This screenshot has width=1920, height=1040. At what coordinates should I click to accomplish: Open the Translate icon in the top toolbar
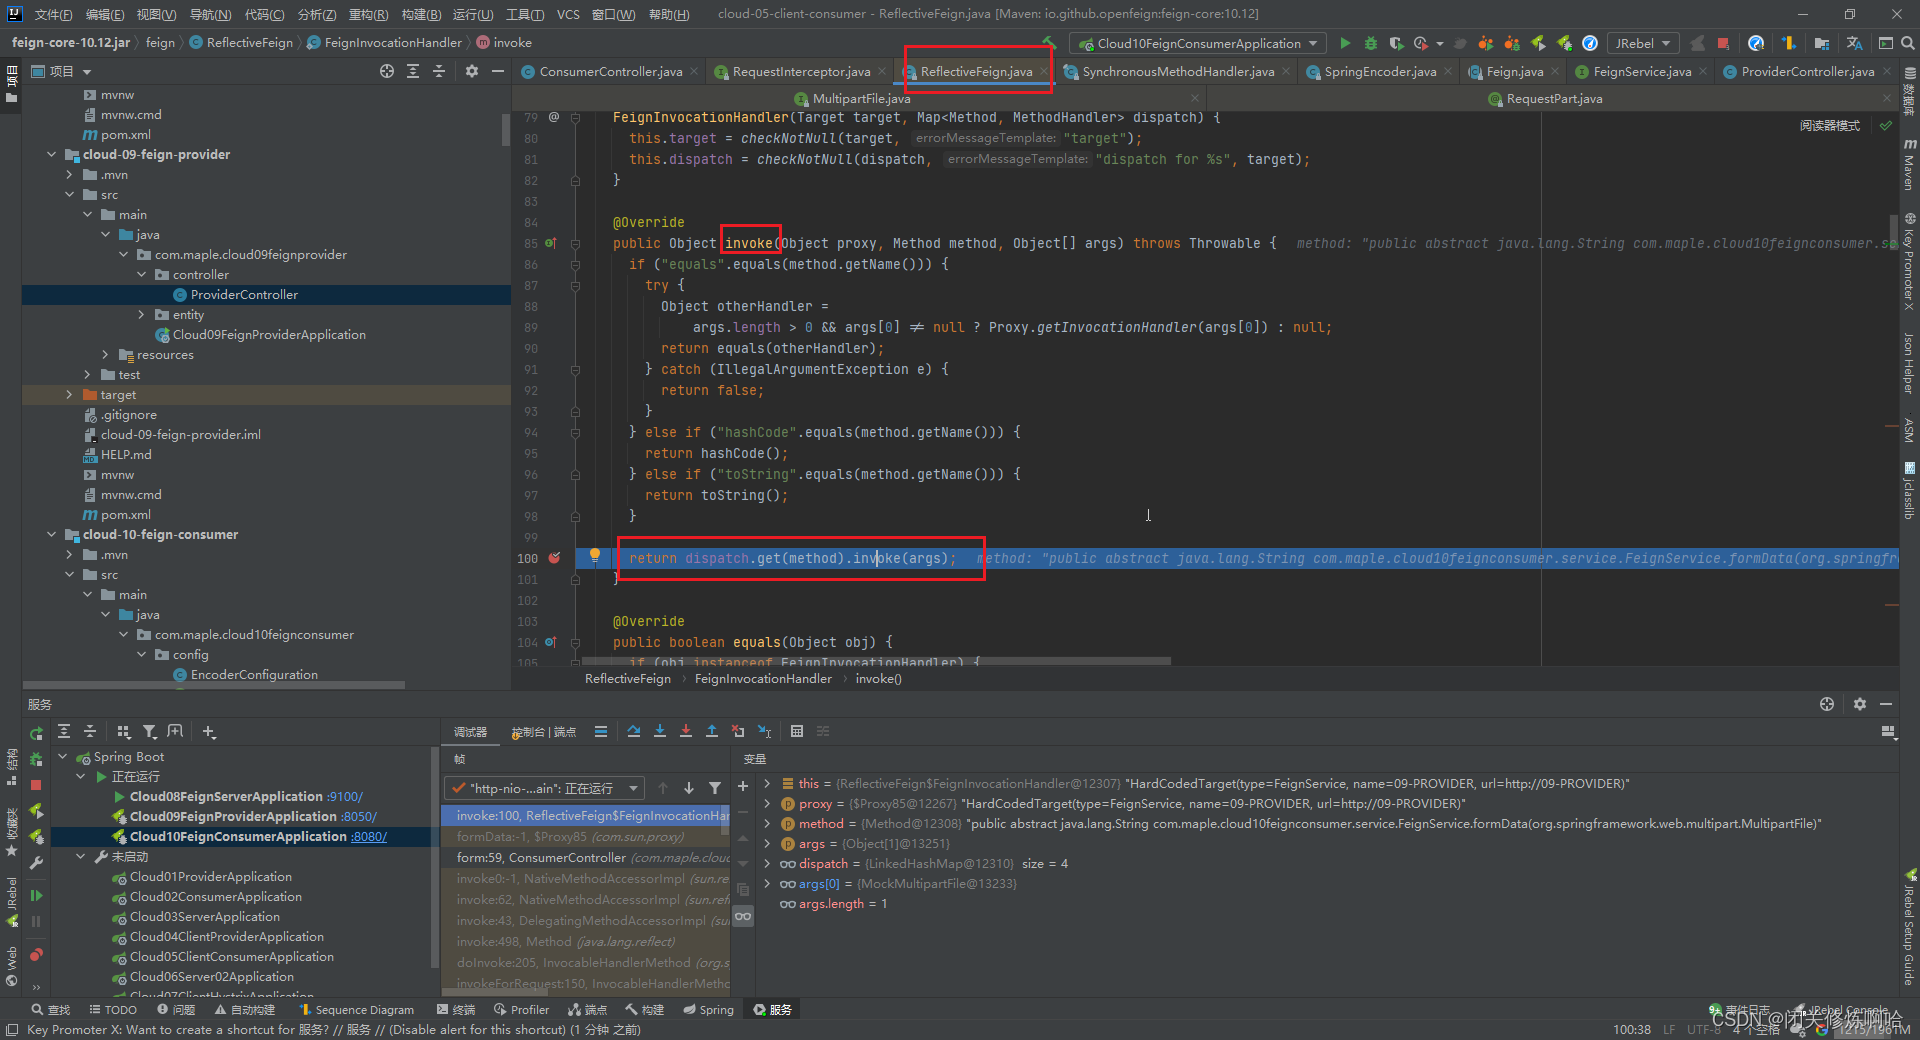1854,43
